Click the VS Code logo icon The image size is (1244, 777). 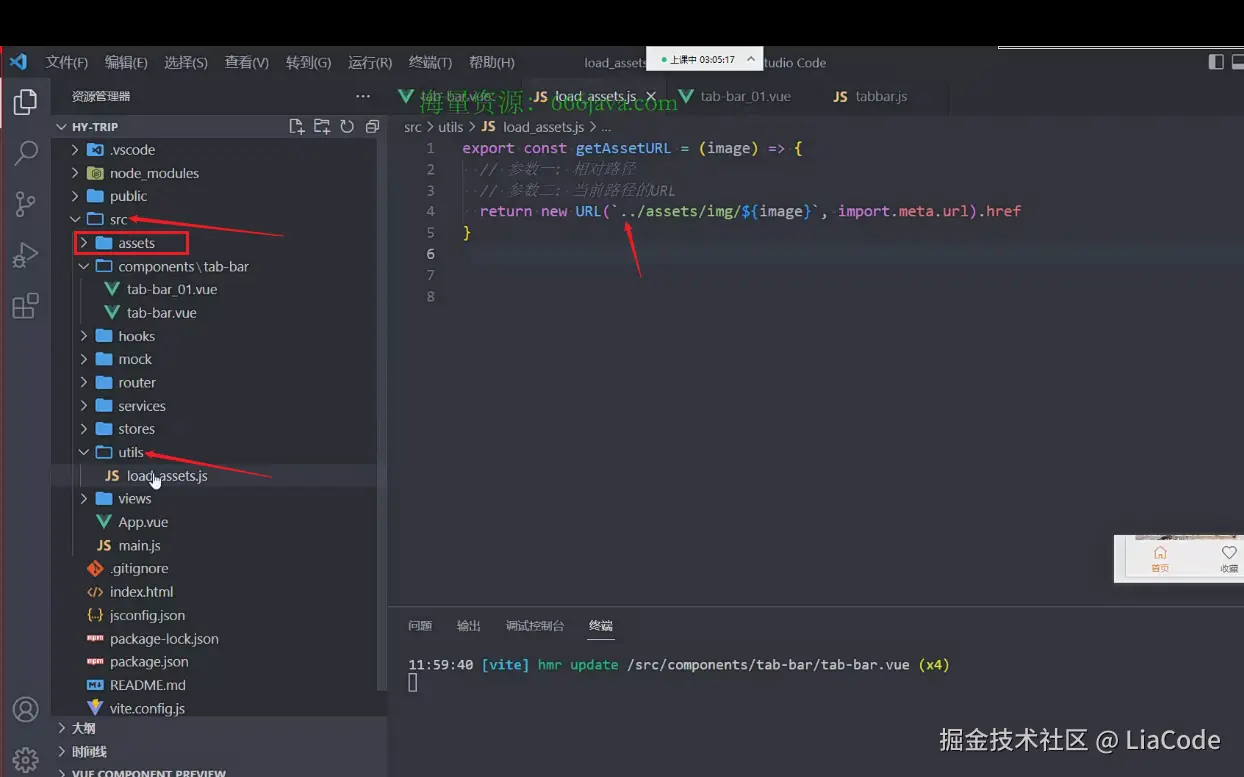tap(18, 62)
